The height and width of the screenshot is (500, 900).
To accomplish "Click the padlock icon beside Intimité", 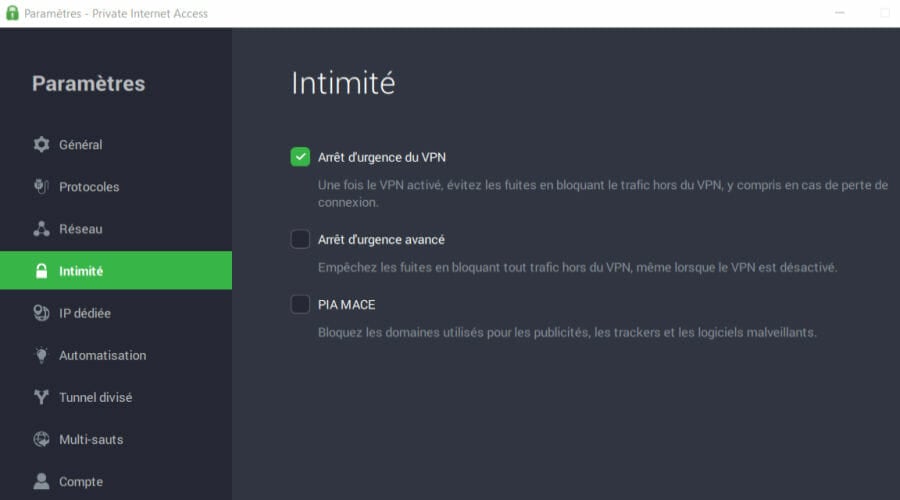I will tap(41, 270).
